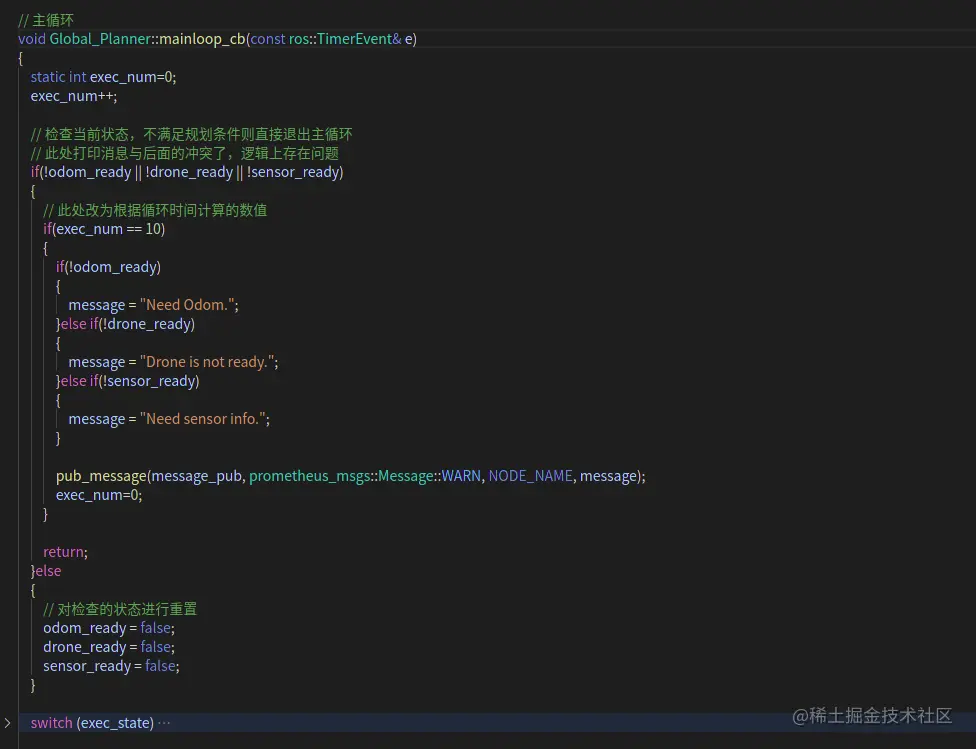The height and width of the screenshot is (749, 976).
Task: Click the comment beginning "// 此处打印消息"
Action: (x=185, y=153)
